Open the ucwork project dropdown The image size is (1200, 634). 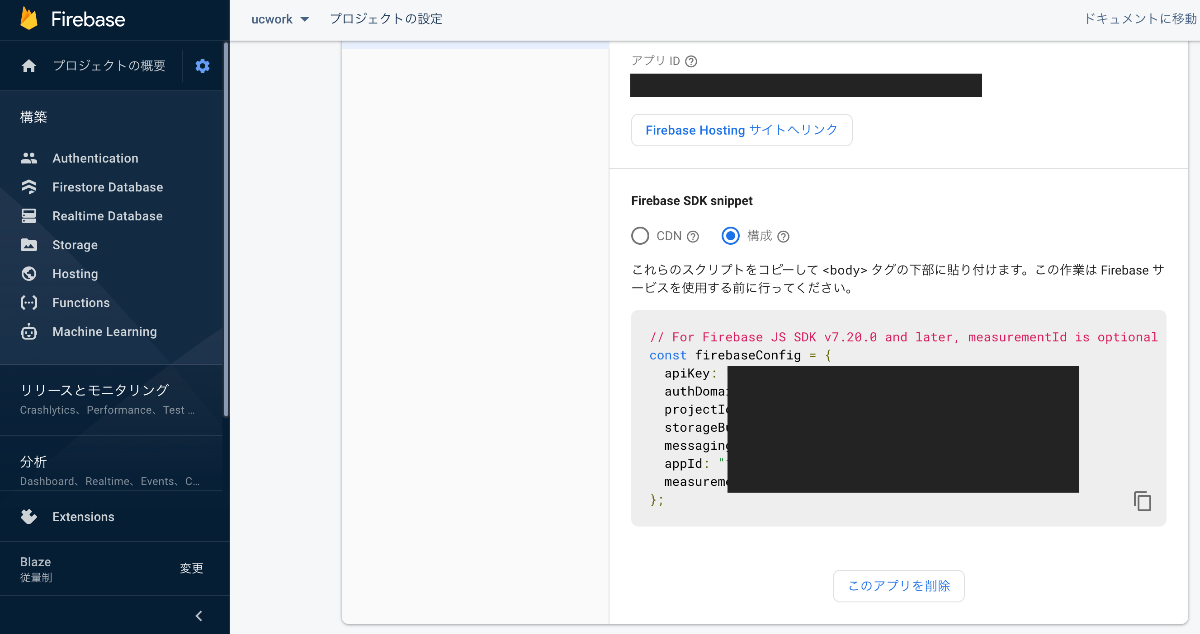tap(280, 19)
